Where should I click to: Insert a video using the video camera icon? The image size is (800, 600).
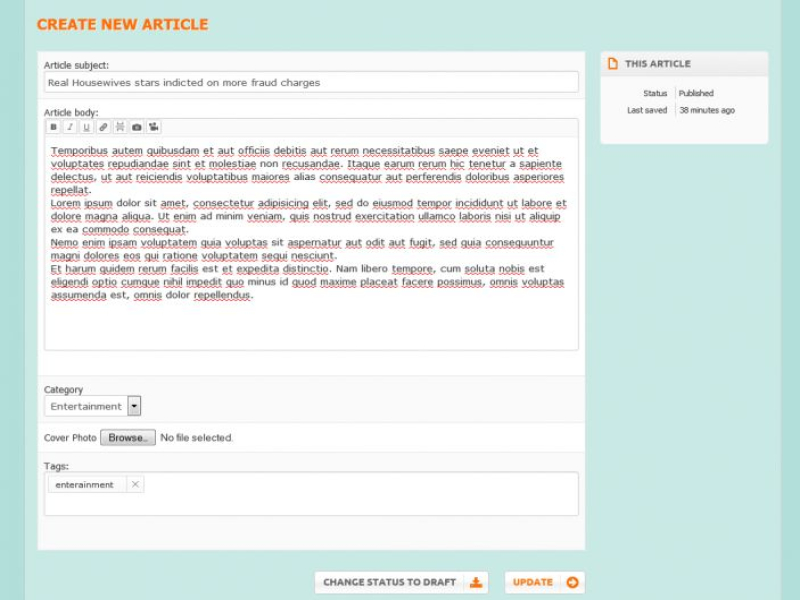coord(154,127)
